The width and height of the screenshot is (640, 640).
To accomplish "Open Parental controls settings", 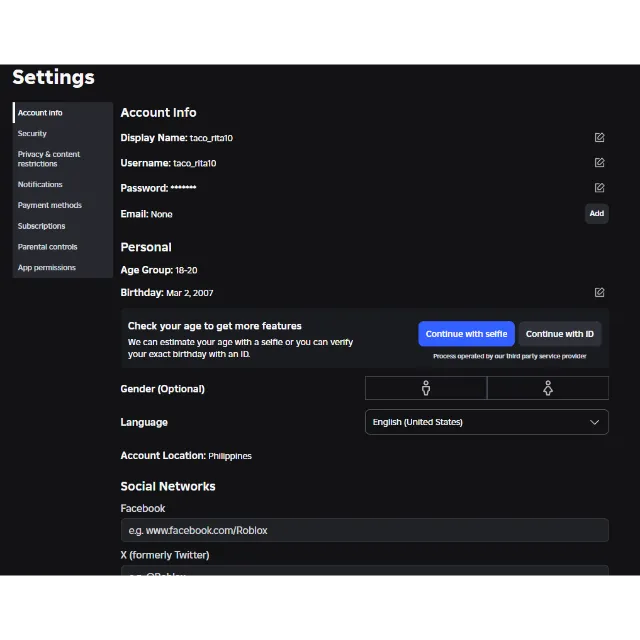I will [x=47, y=247].
